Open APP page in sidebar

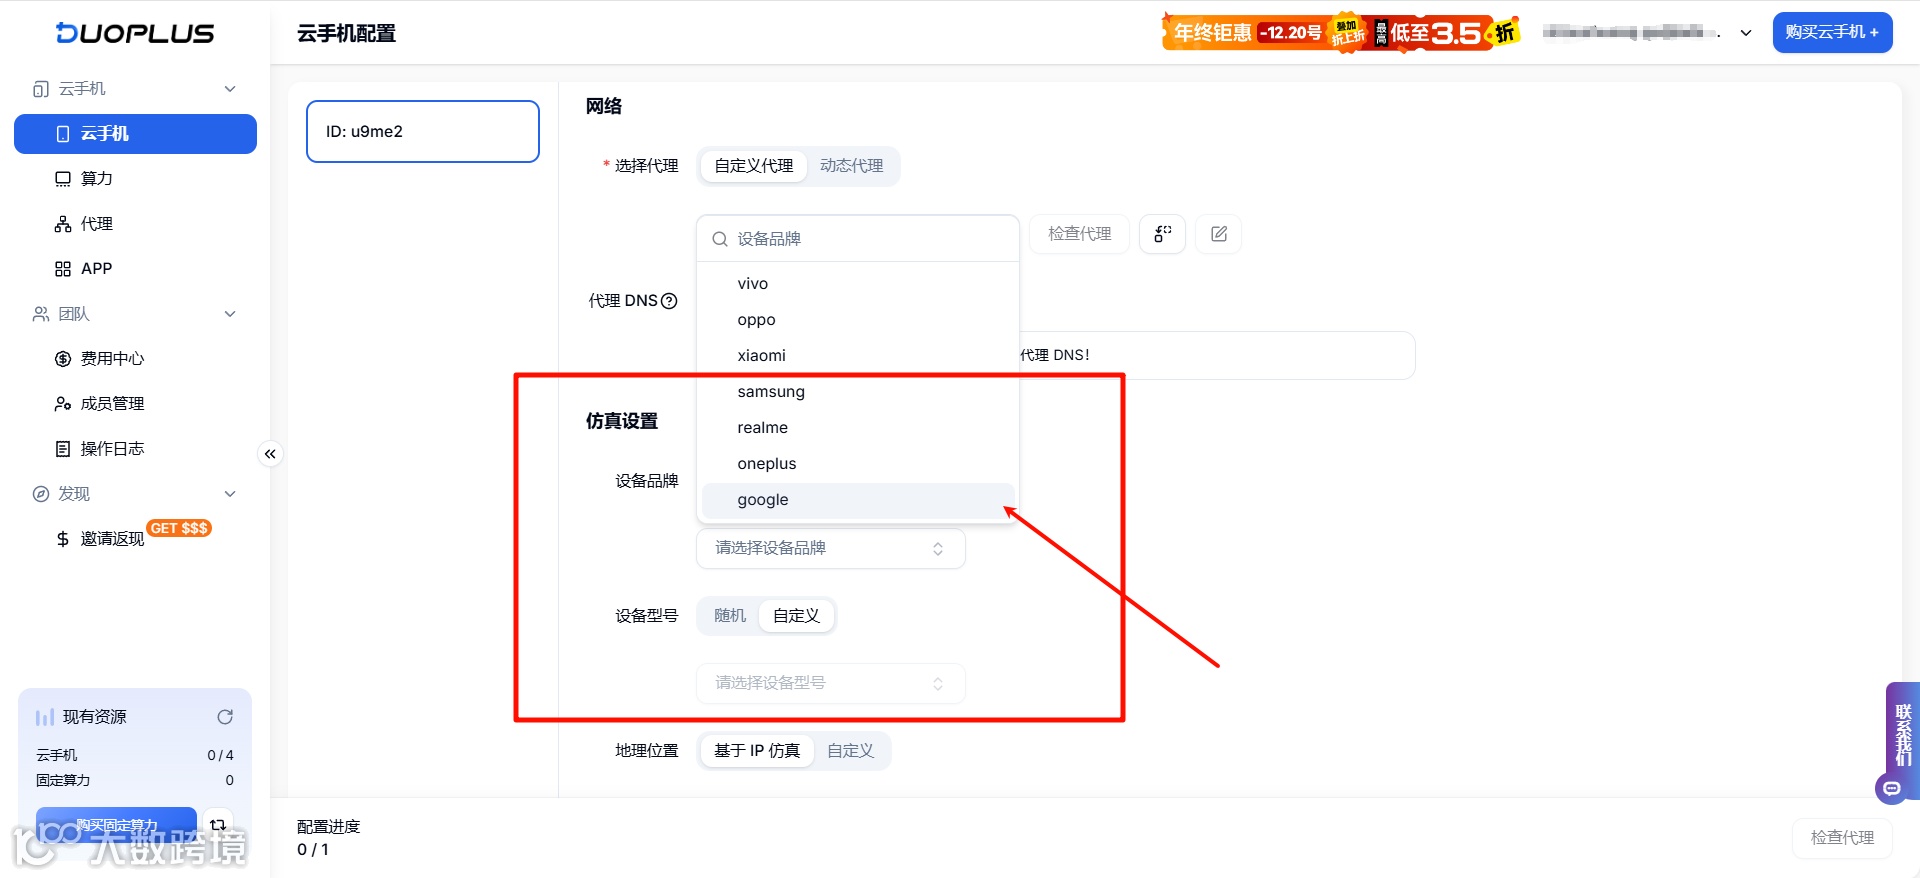[135, 269]
